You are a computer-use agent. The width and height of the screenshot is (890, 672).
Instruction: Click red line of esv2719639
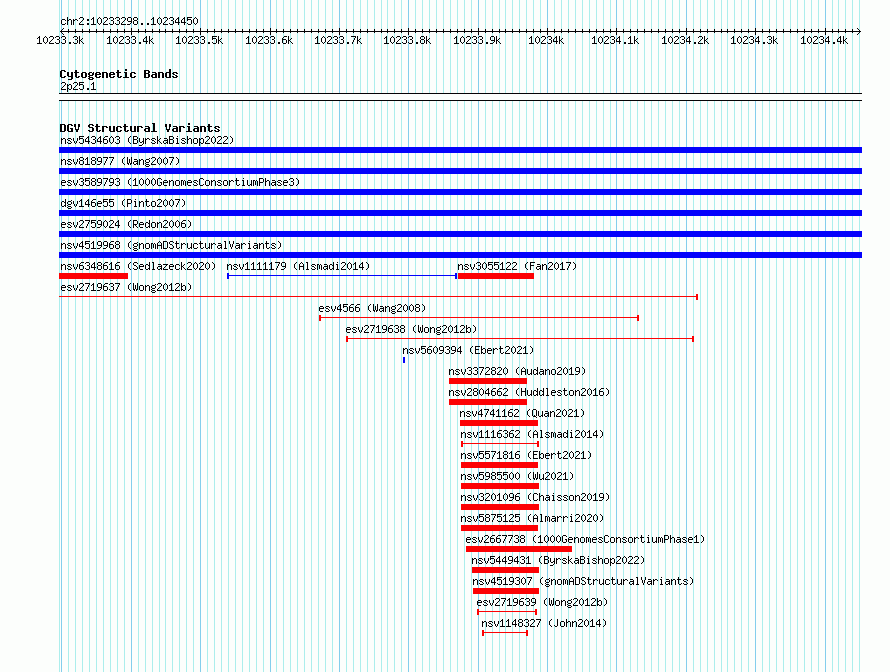click(x=507, y=612)
